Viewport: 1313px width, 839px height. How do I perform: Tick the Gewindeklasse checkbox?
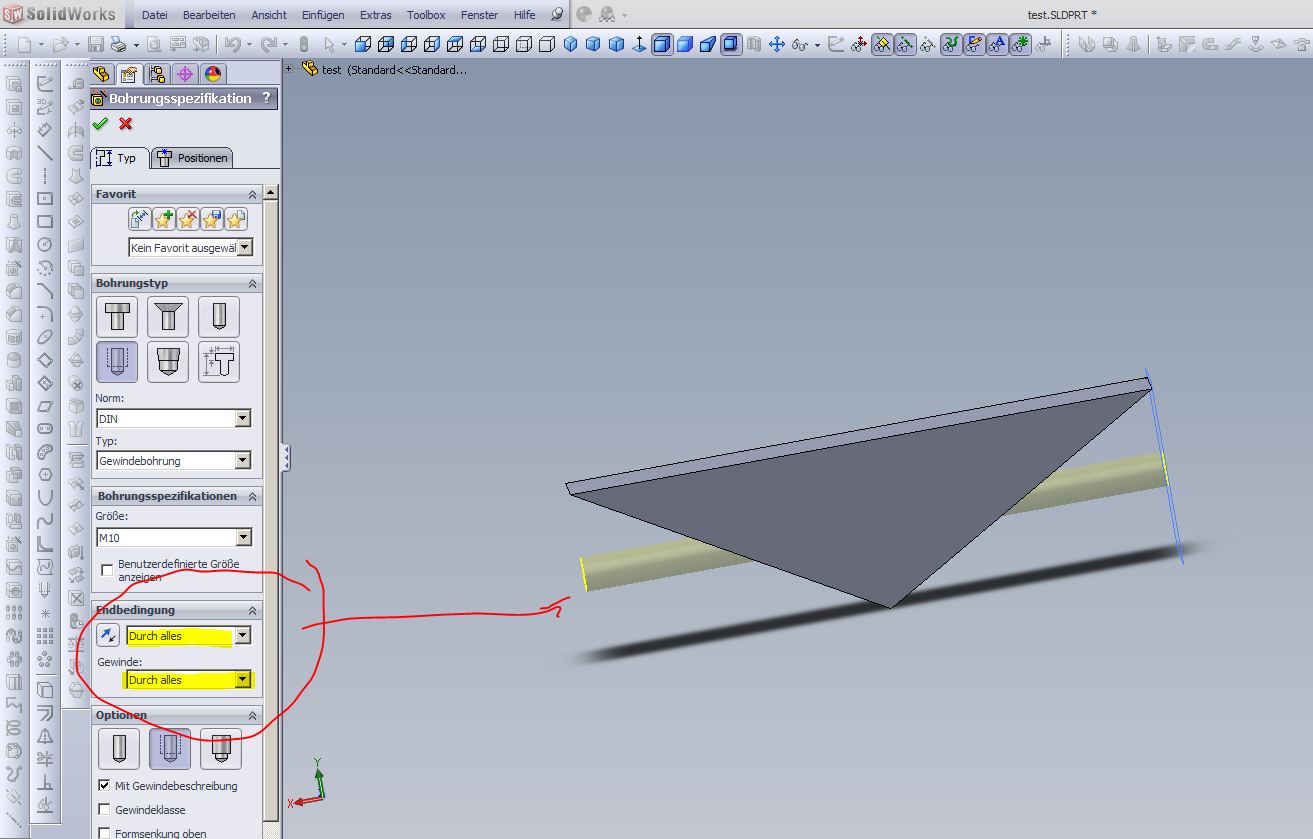coord(105,810)
